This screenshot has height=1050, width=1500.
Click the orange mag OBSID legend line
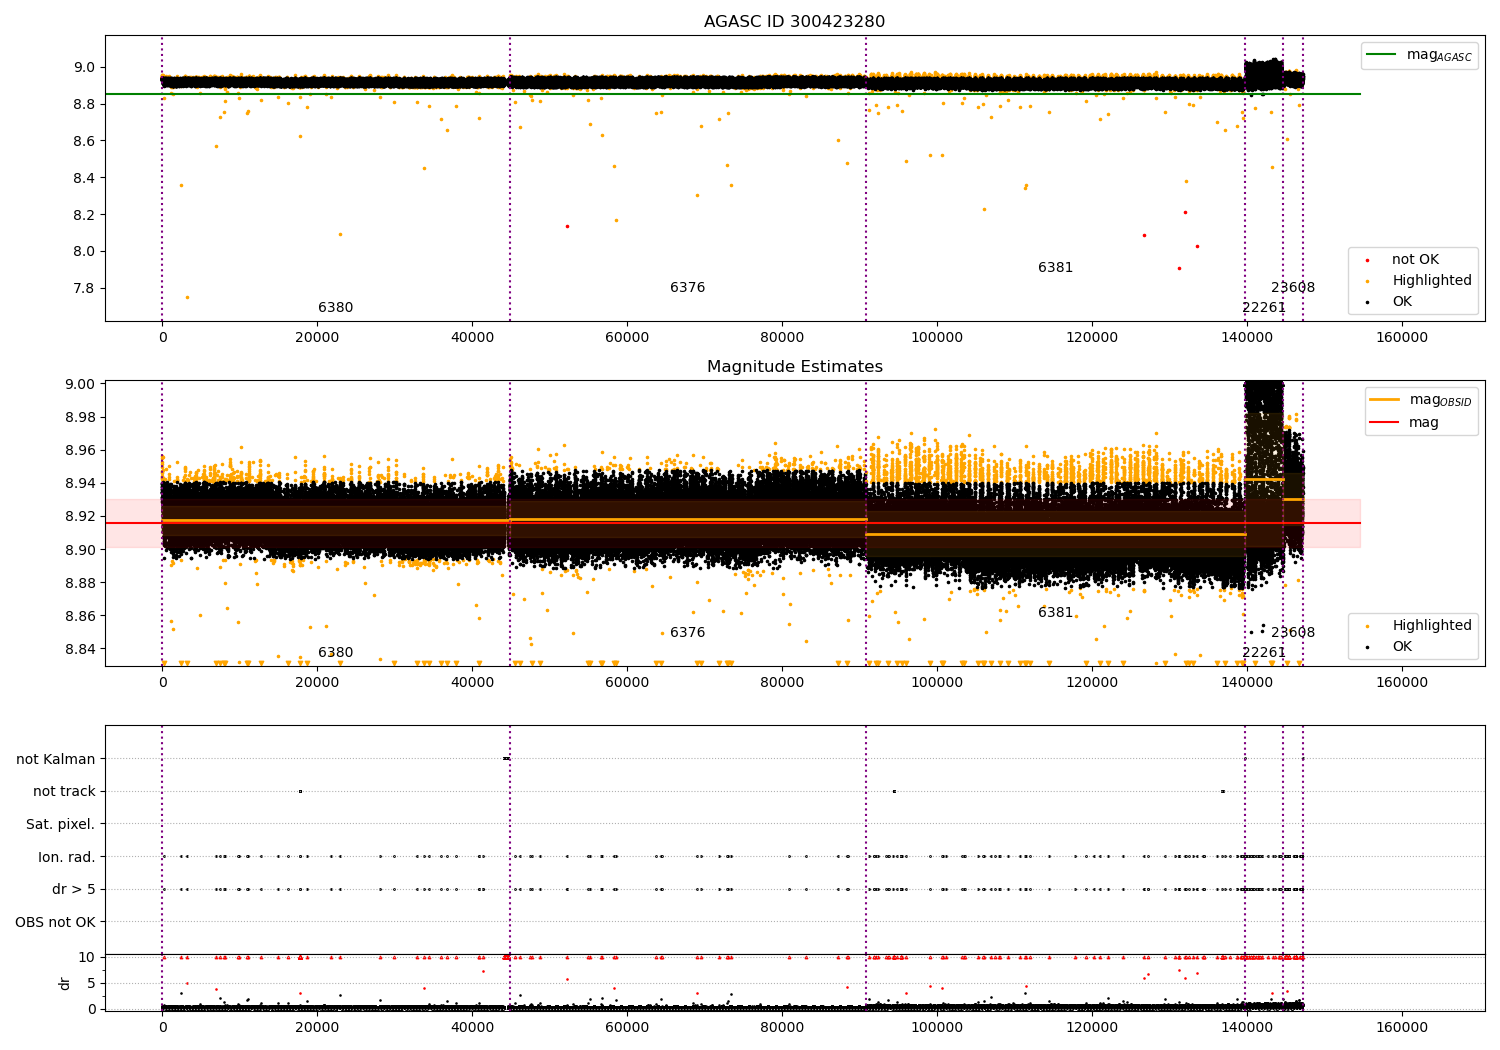pos(1384,400)
